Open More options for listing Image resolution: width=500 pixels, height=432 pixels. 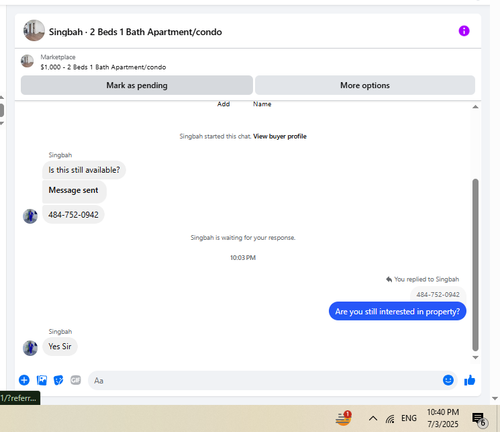tap(365, 85)
